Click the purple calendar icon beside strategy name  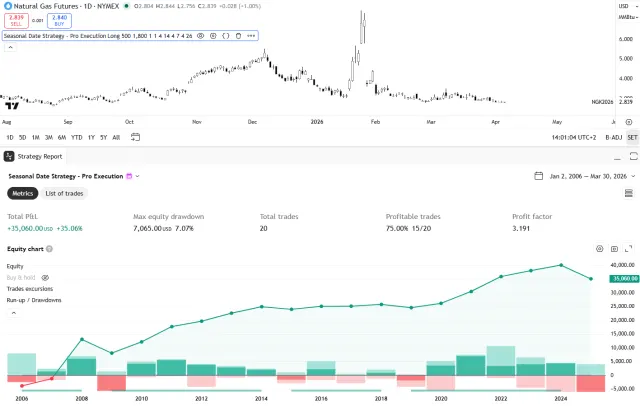tap(129, 176)
